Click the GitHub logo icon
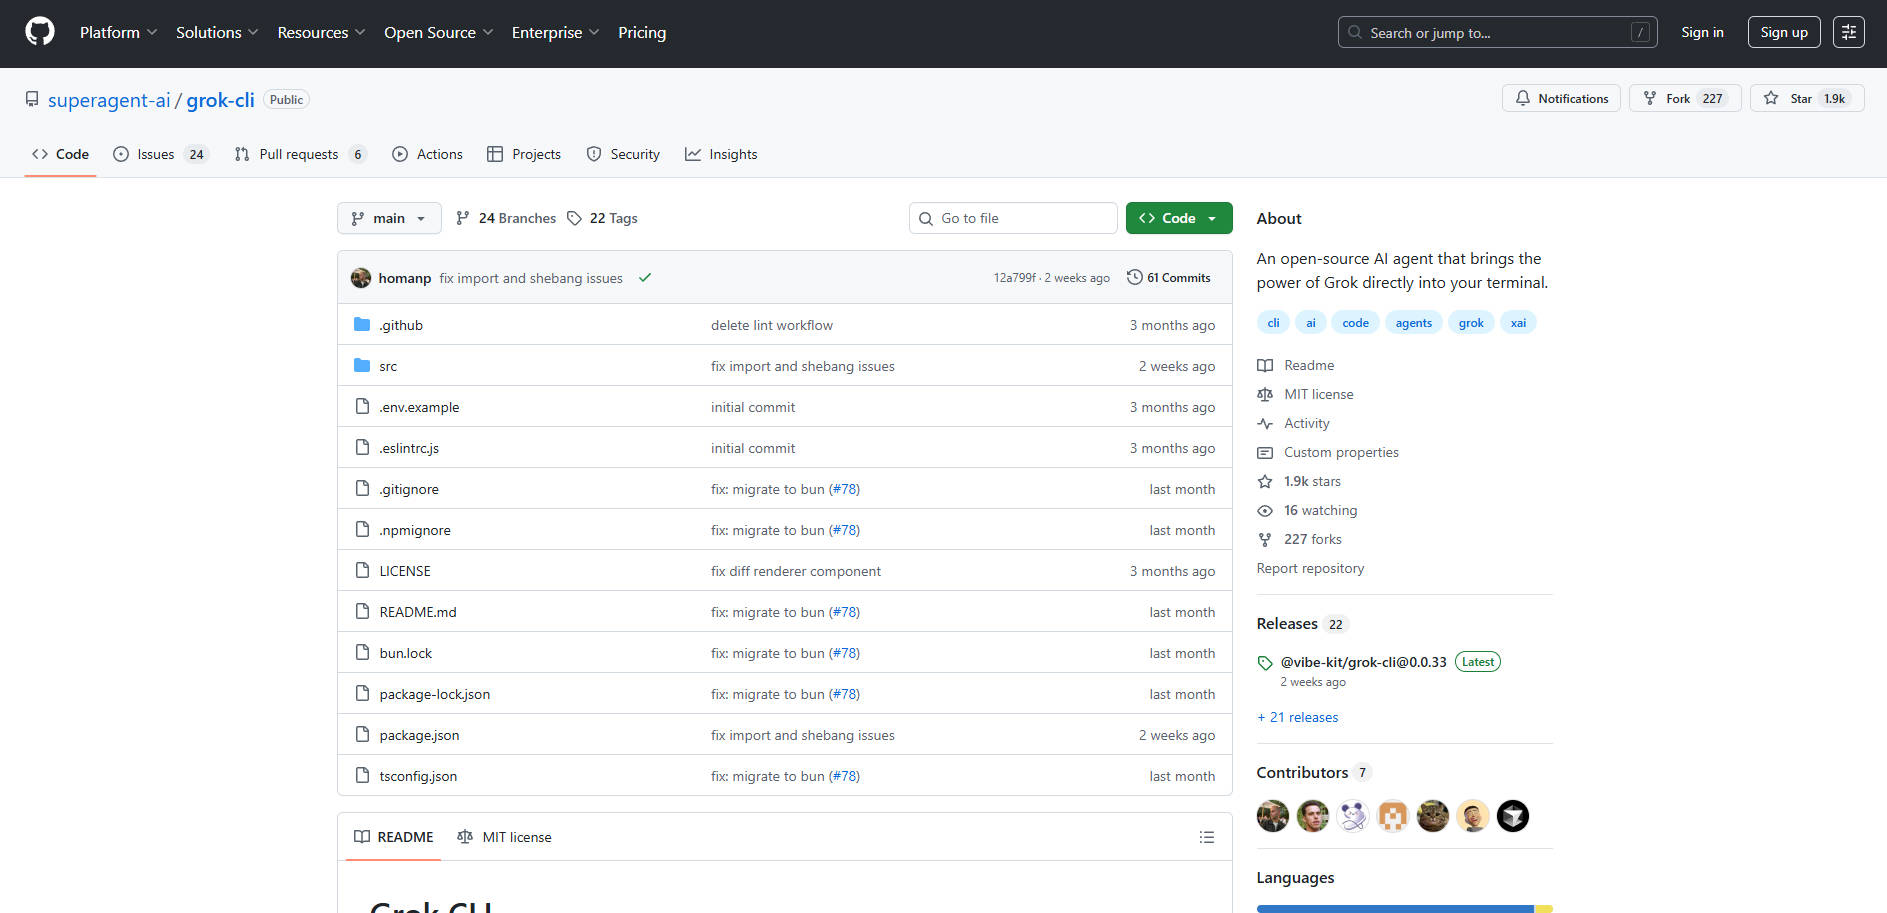This screenshot has height=913, width=1887. click(40, 32)
